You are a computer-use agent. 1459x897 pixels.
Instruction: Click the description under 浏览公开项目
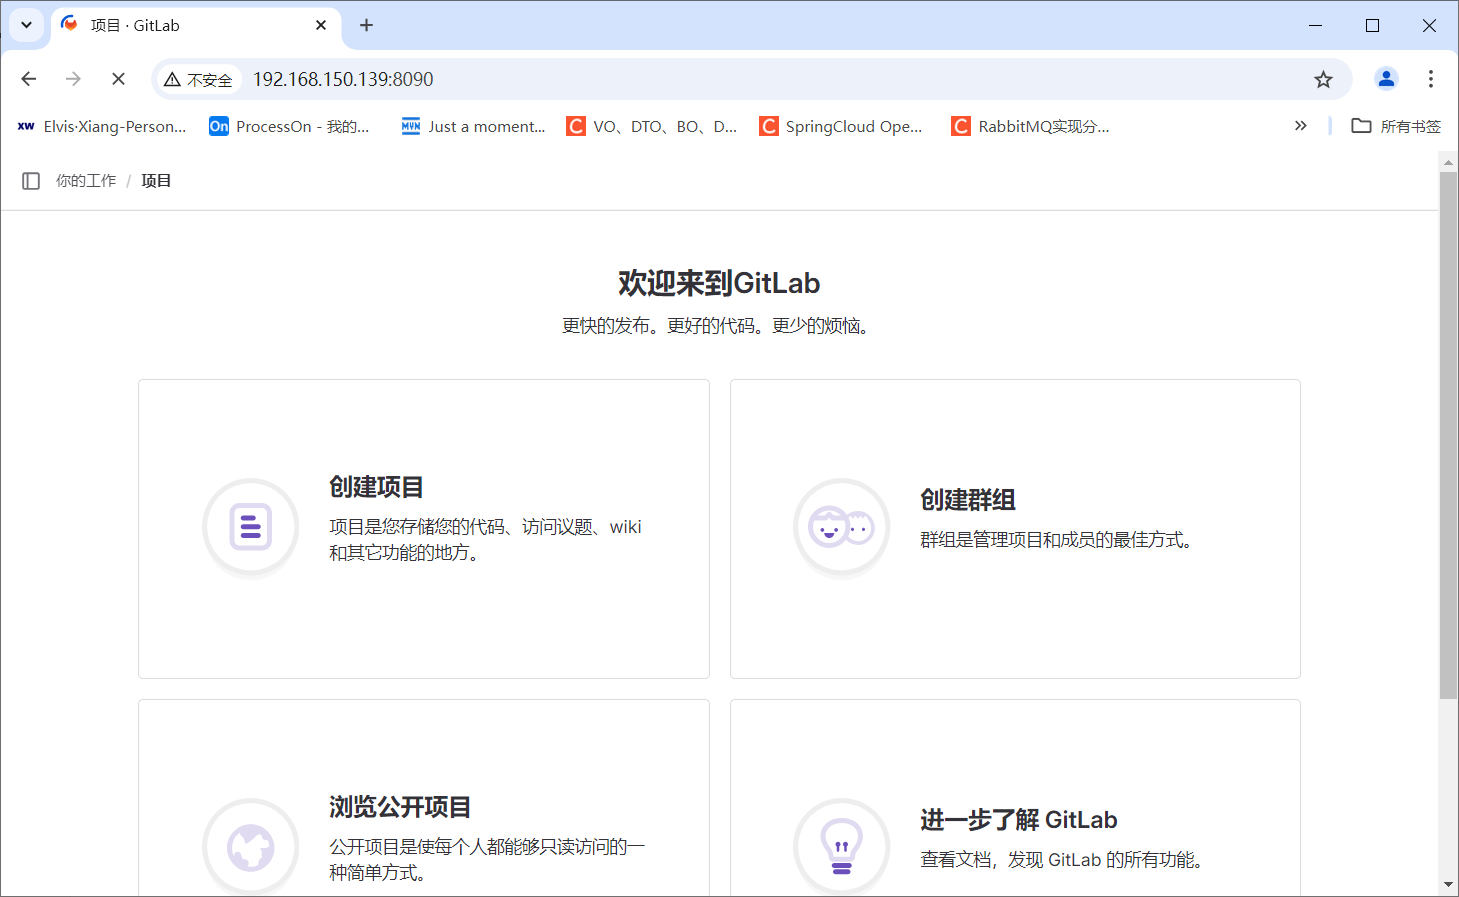488,860
